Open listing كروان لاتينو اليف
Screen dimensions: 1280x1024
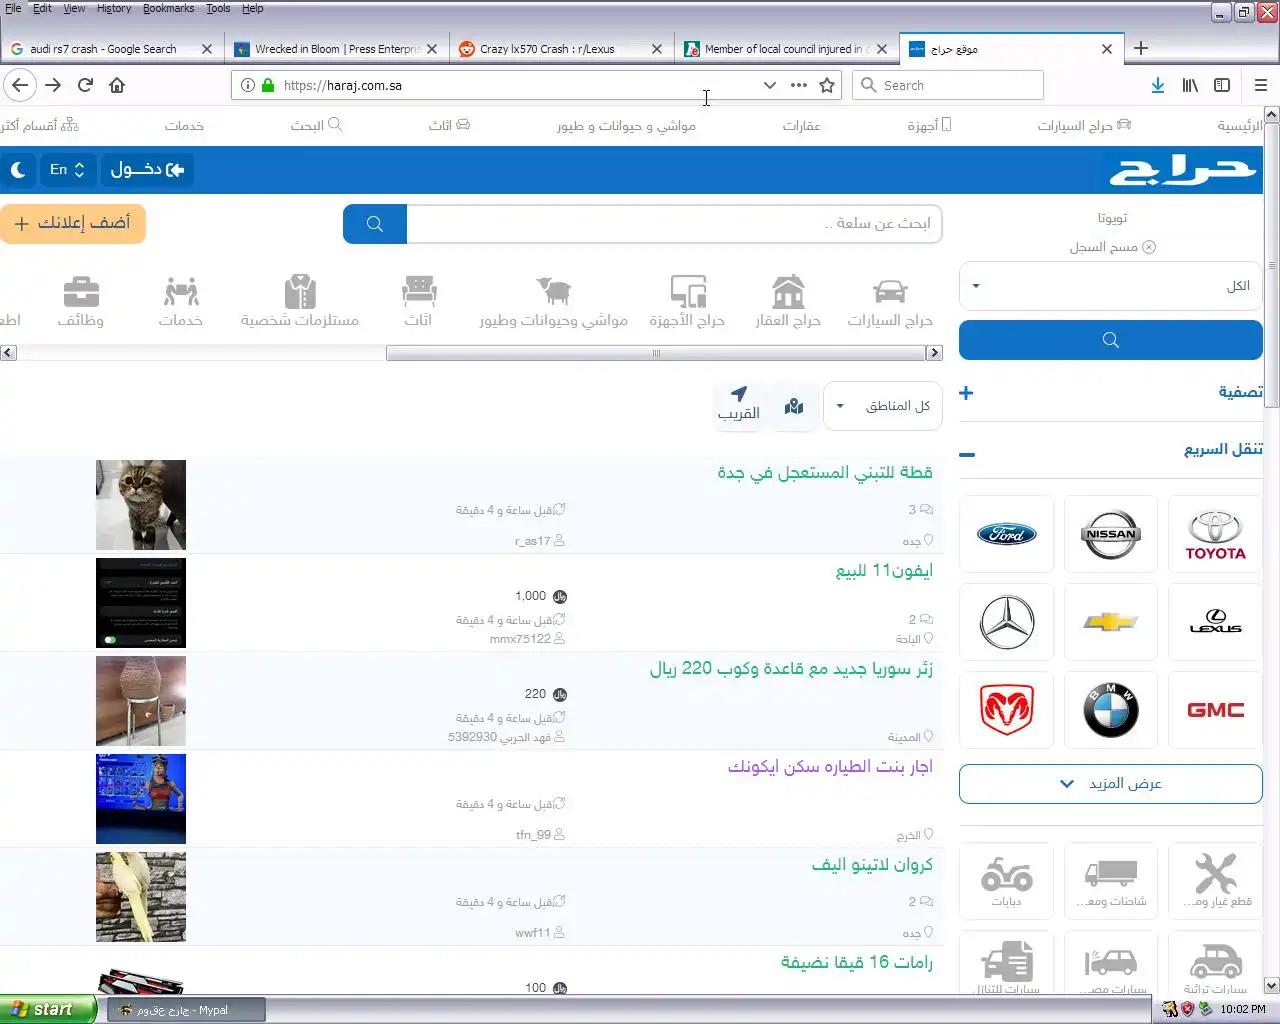(x=872, y=865)
